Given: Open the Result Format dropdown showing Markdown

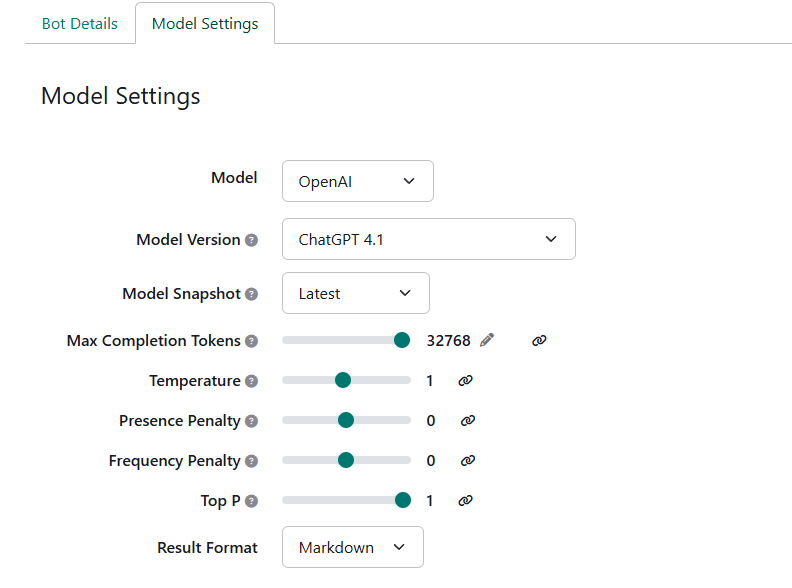Looking at the screenshot, I should (x=352, y=547).
